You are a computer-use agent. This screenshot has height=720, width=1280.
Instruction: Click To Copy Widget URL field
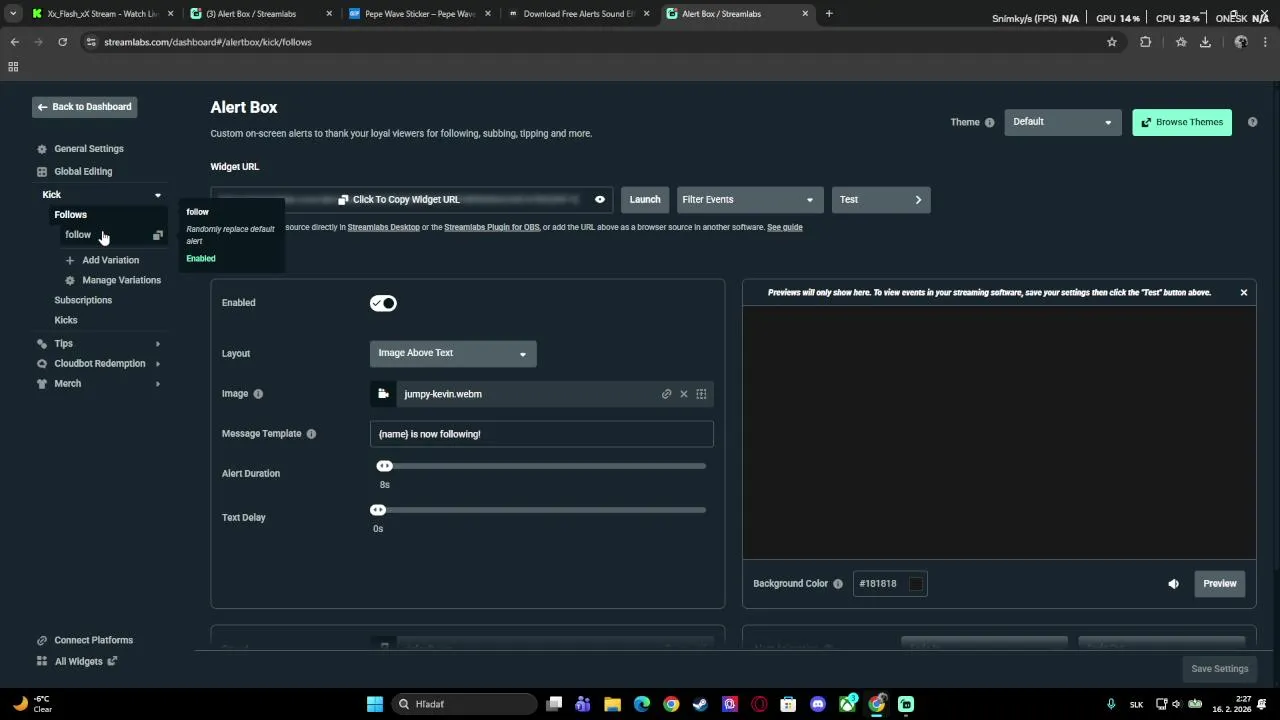click(x=411, y=200)
